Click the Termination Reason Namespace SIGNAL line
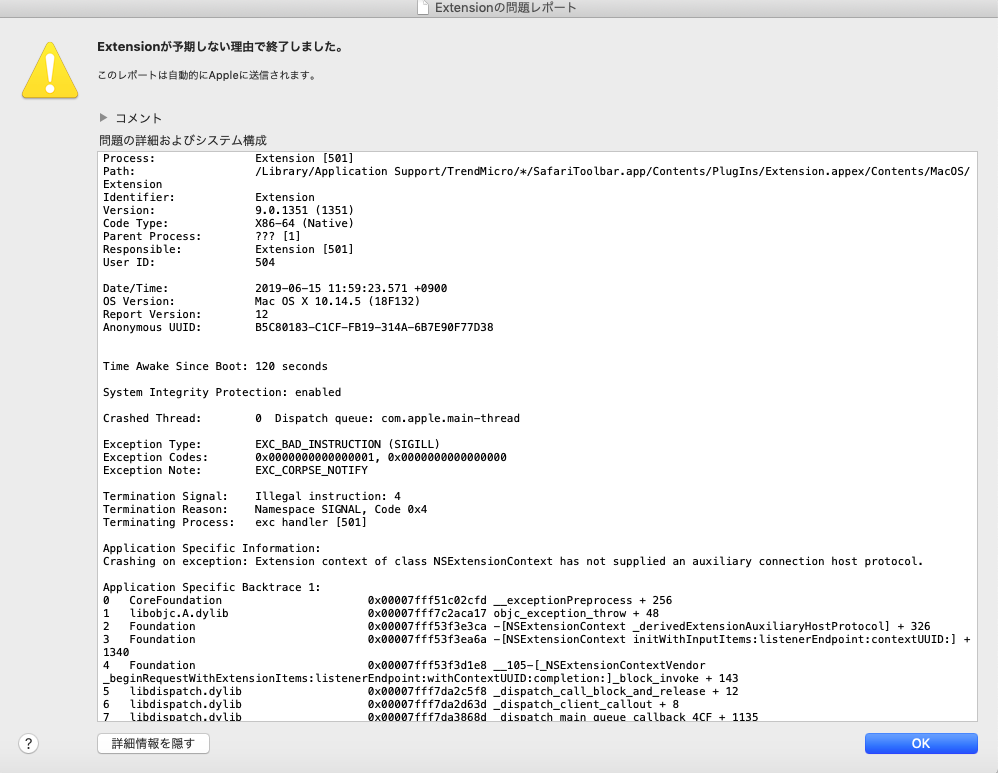 265,509
